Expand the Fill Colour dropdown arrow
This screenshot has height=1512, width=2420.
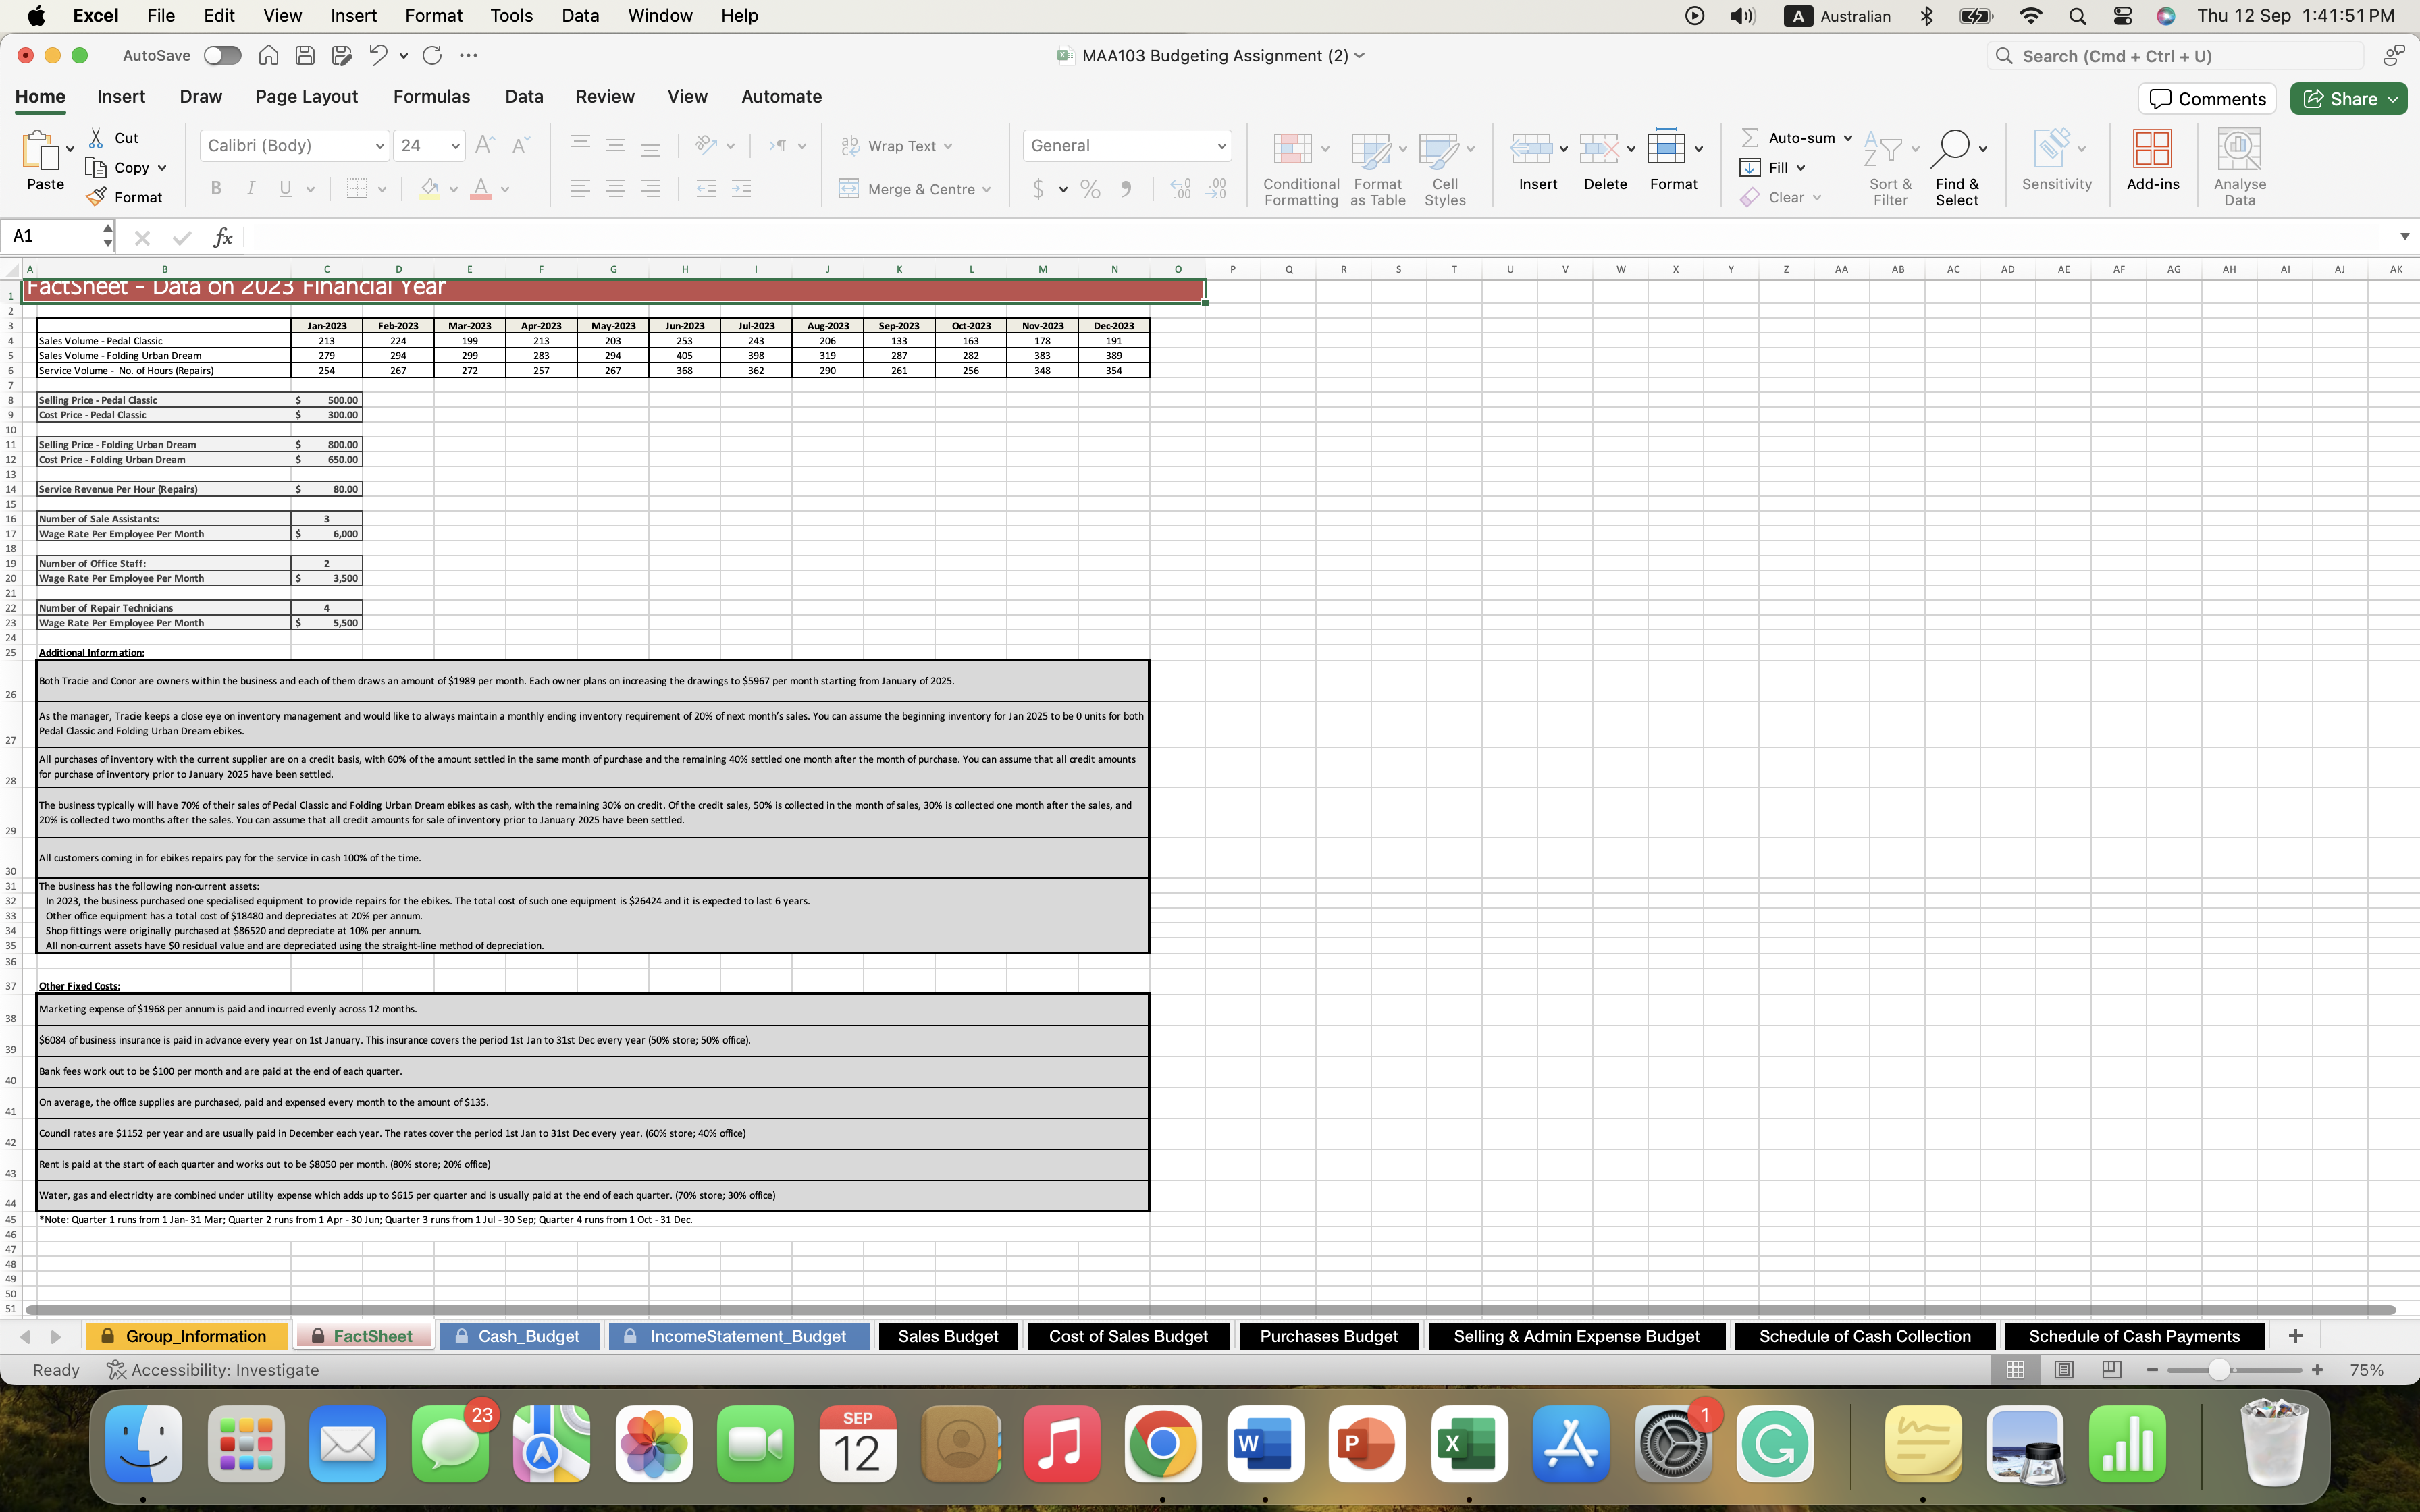point(453,189)
